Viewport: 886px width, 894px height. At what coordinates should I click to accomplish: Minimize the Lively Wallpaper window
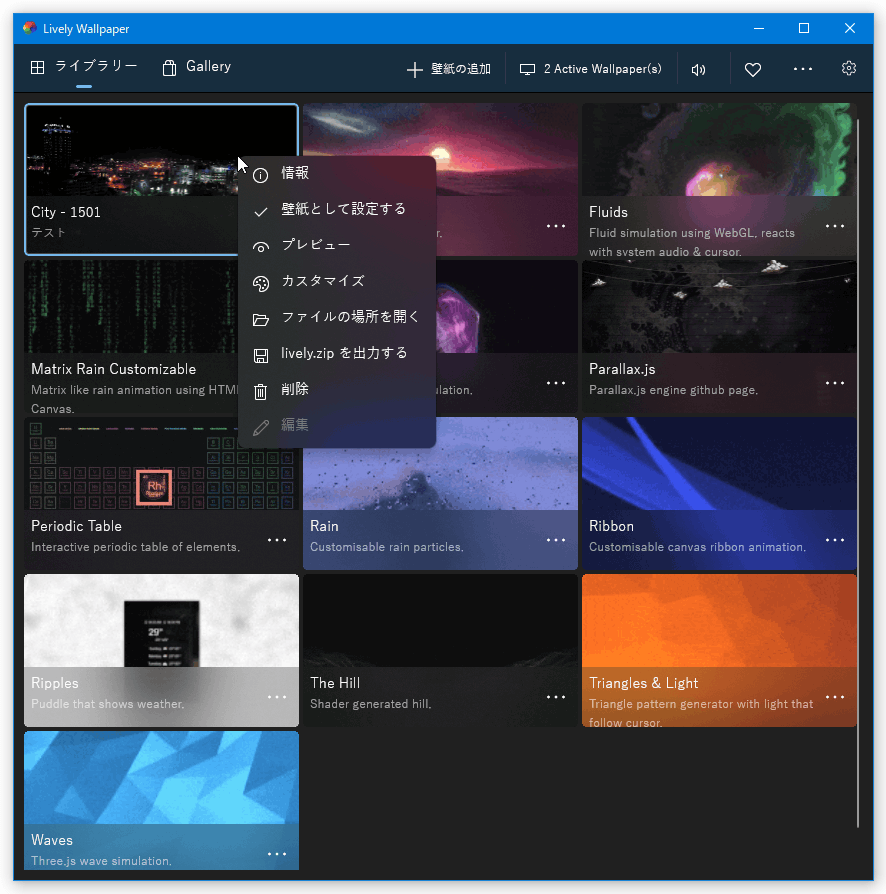tap(759, 29)
